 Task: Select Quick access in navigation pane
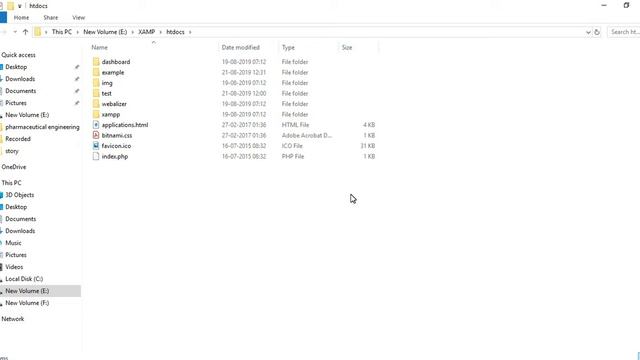pyautogui.click(x=18, y=55)
